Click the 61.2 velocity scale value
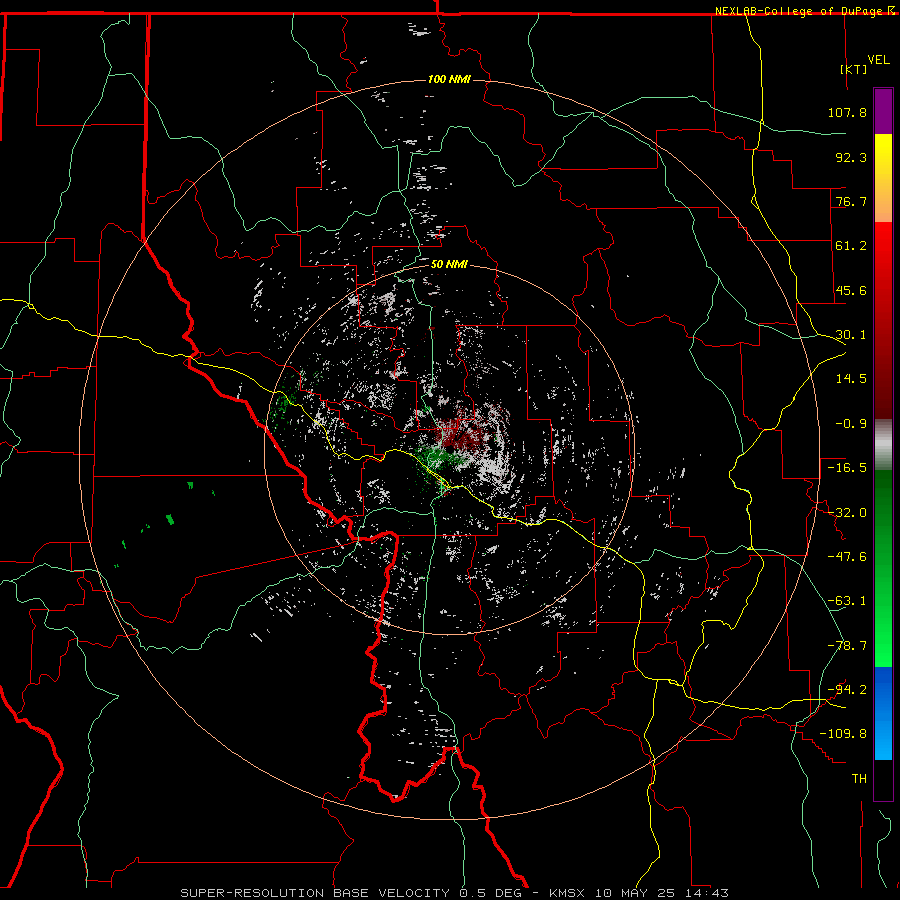 click(x=851, y=246)
